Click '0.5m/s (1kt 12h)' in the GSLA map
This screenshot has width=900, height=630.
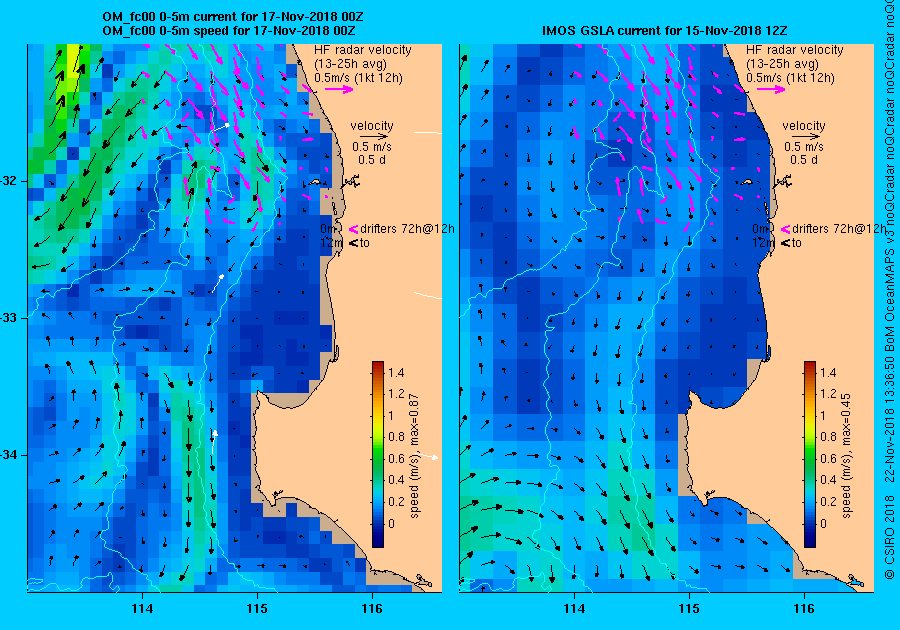[790, 78]
